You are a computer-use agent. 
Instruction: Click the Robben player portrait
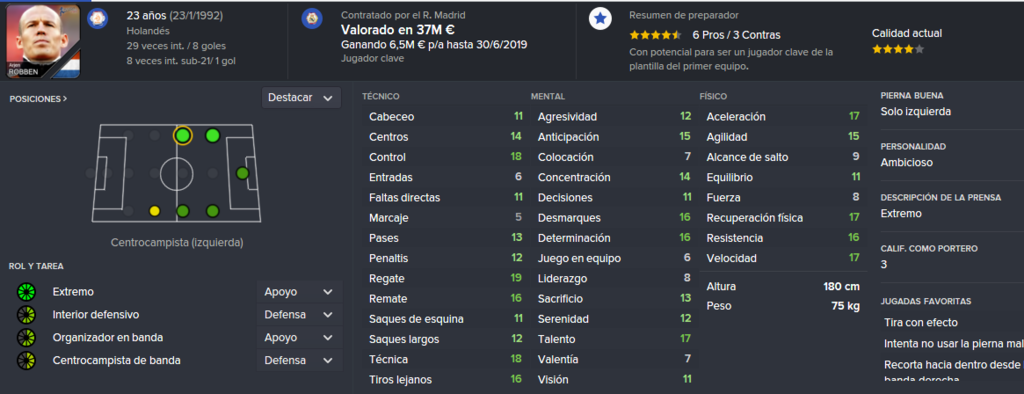coord(43,41)
